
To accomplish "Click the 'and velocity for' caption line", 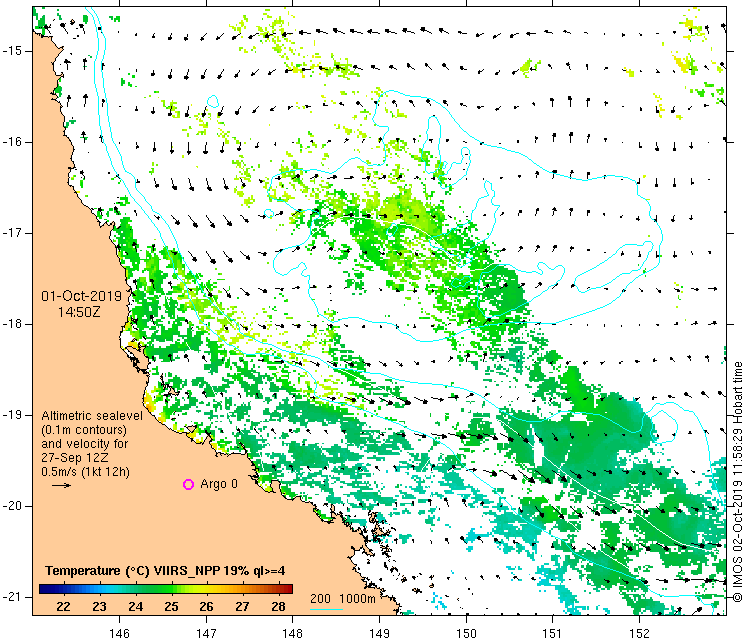I will (85, 443).
